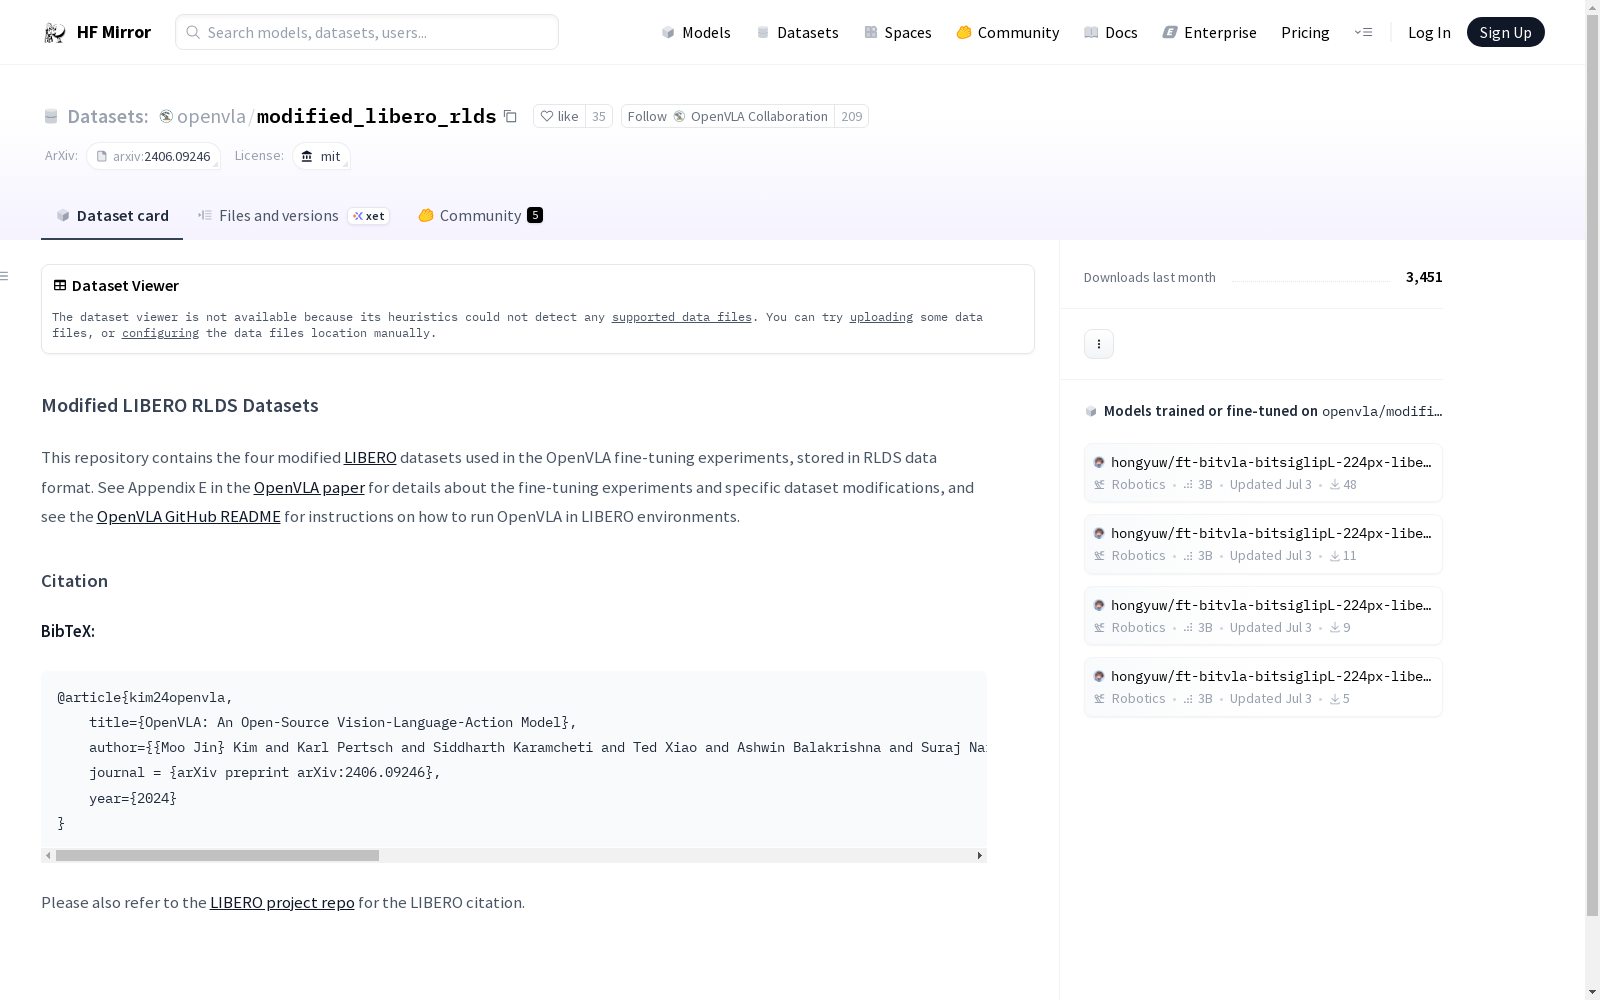Switch to Dataset card tab

tap(112, 215)
